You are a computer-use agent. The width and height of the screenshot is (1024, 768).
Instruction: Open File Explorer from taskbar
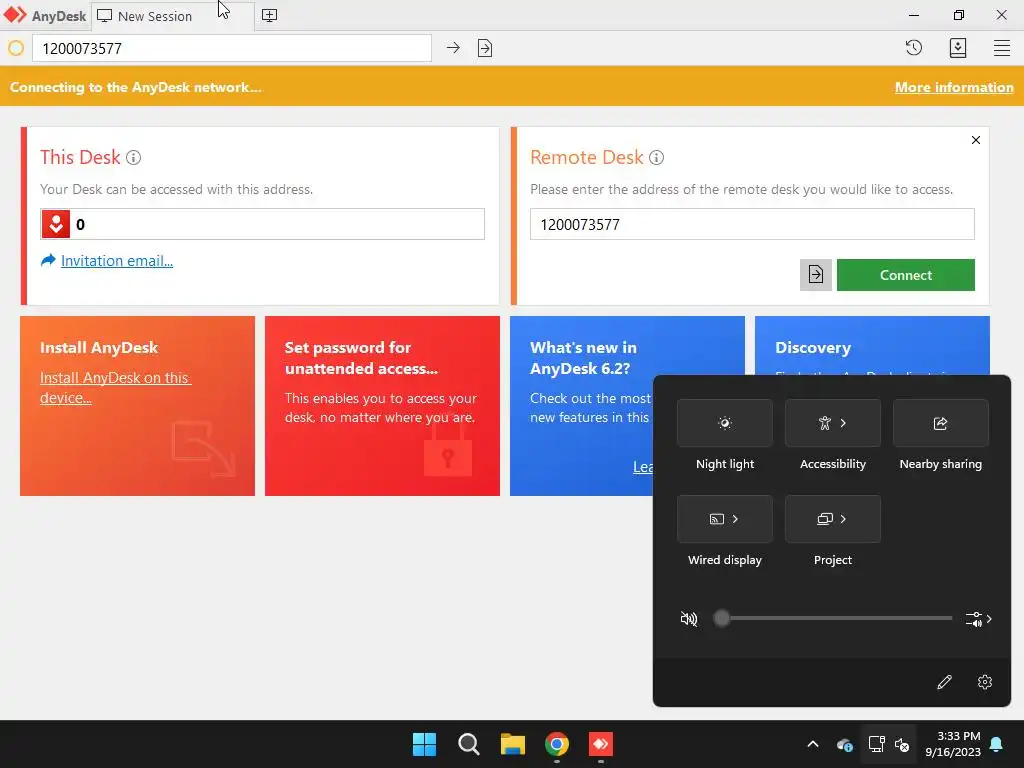pos(513,744)
